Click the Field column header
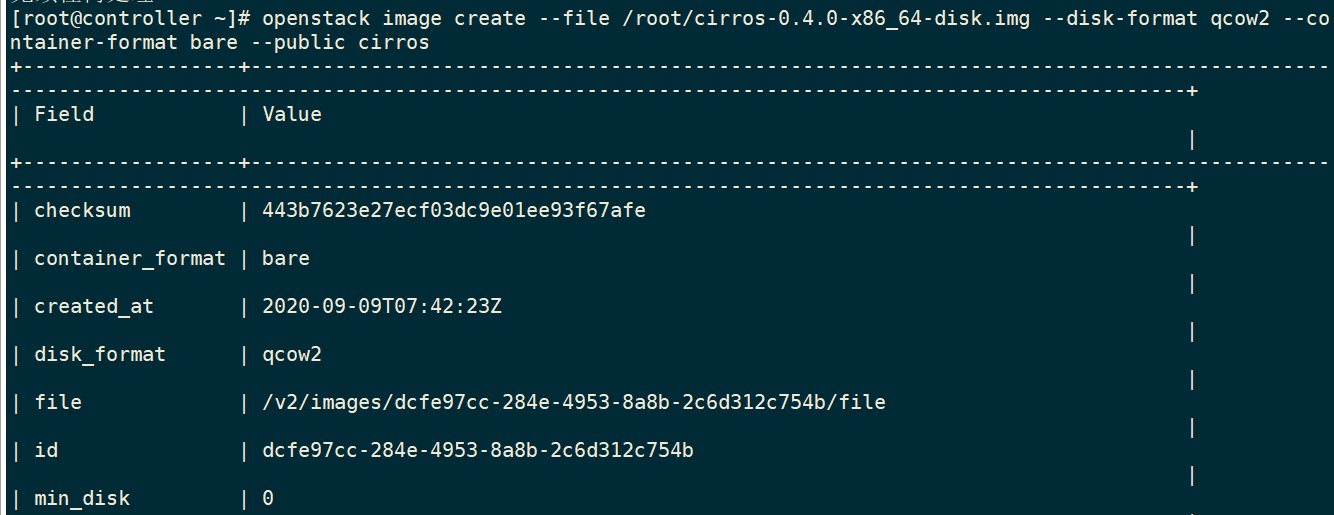The width and height of the screenshot is (1334, 515). (x=64, y=114)
